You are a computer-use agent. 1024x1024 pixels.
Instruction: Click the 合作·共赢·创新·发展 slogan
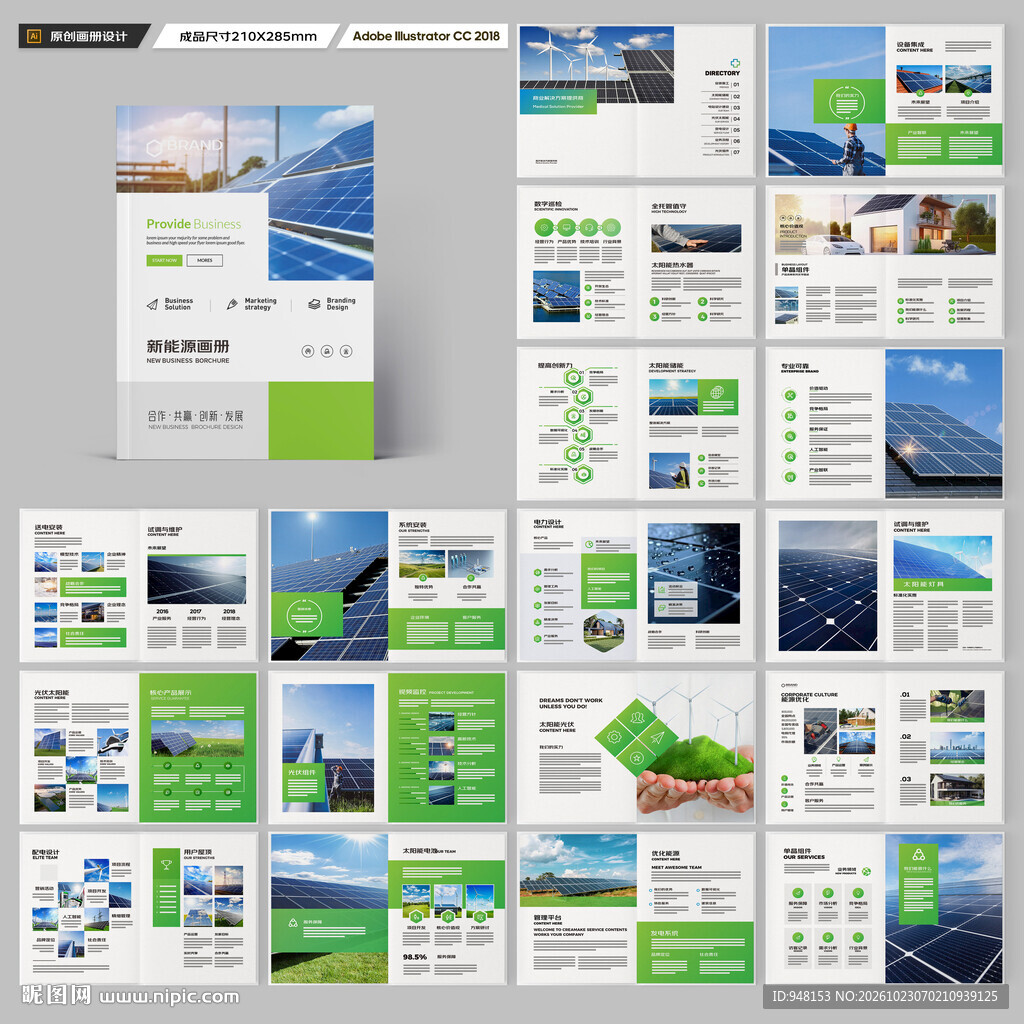(195, 416)
